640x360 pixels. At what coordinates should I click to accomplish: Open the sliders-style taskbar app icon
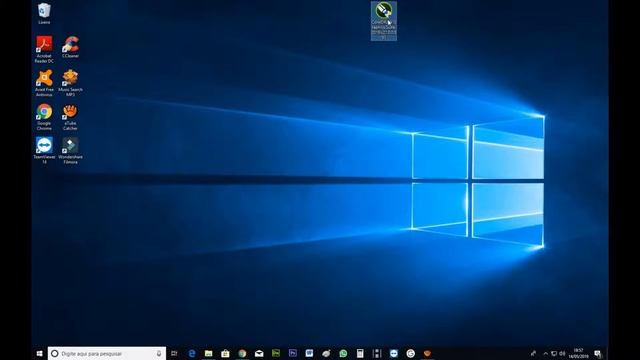click(377, 353)
